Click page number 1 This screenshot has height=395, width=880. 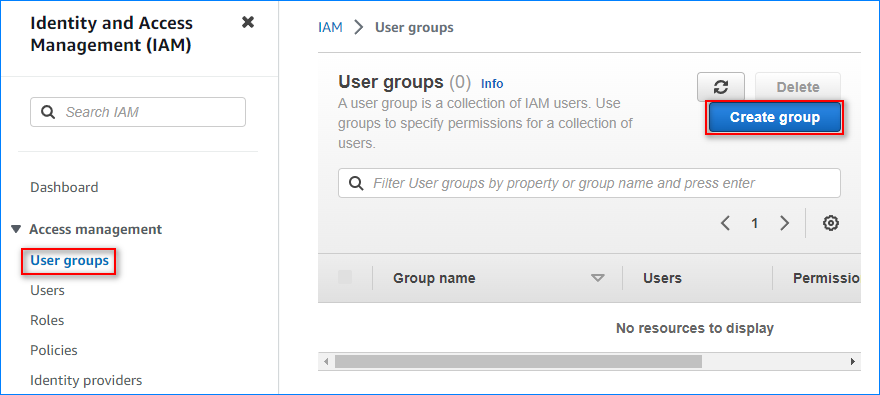(x=755, y=223)
